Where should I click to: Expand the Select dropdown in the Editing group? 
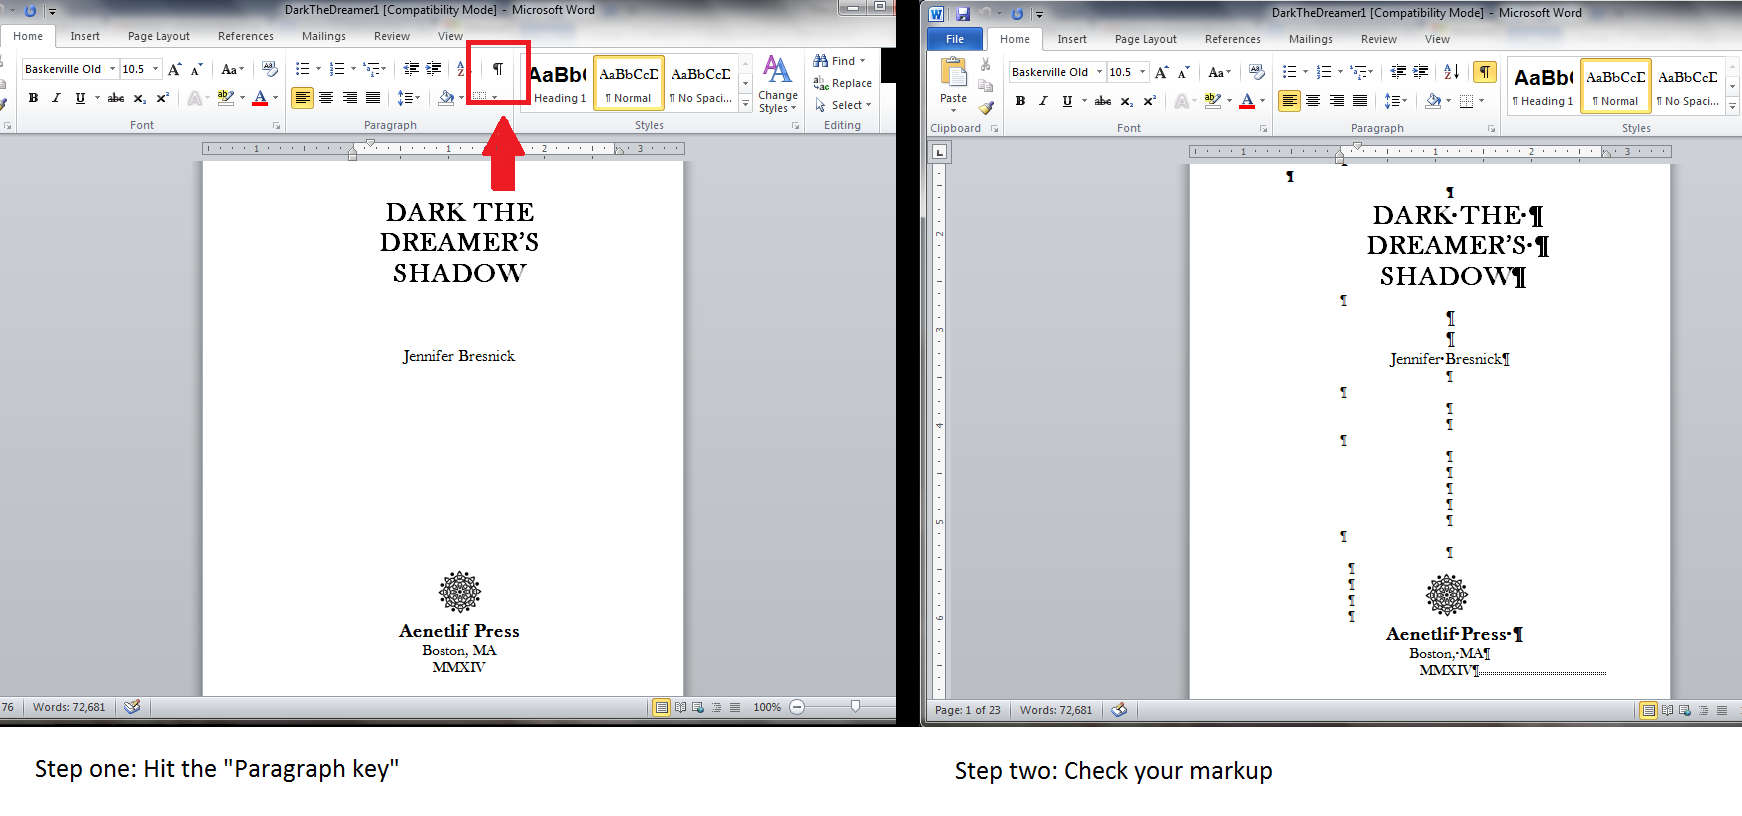click(x=845, y=105)
